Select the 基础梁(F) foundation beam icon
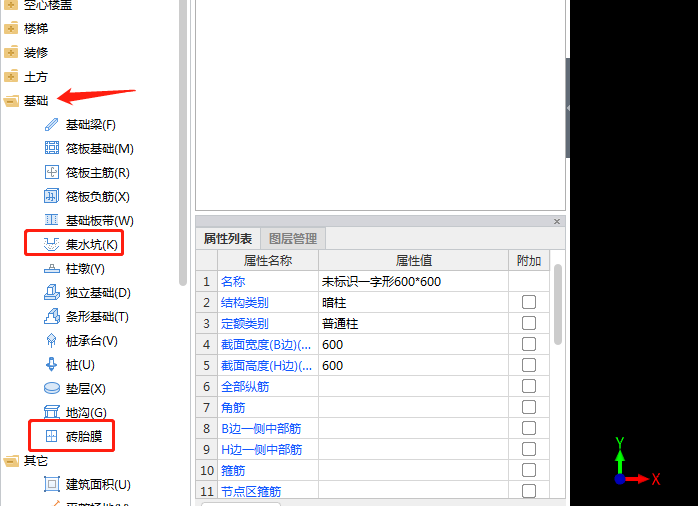 [x=52, y=125]
